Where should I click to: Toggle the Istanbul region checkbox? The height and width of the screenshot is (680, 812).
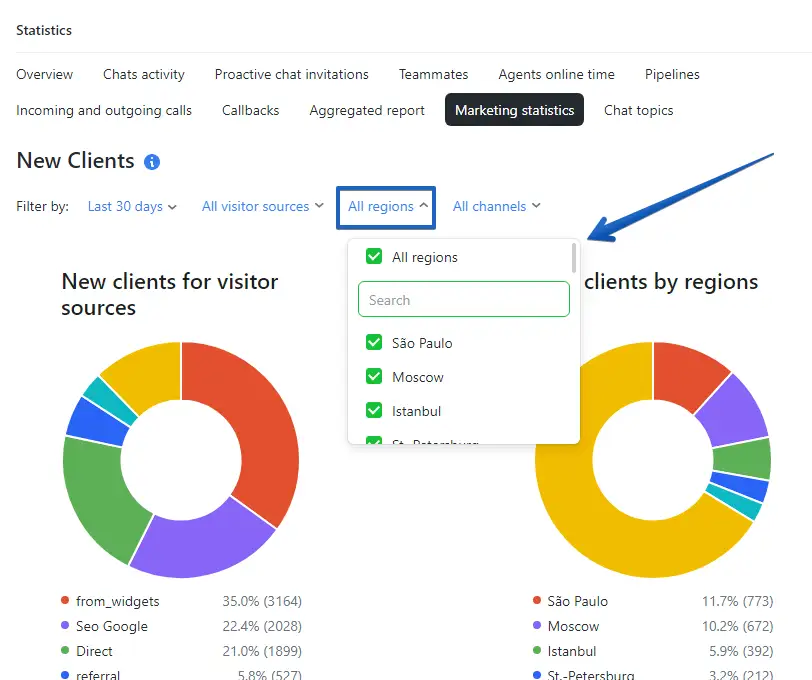(x=374, y=411)
